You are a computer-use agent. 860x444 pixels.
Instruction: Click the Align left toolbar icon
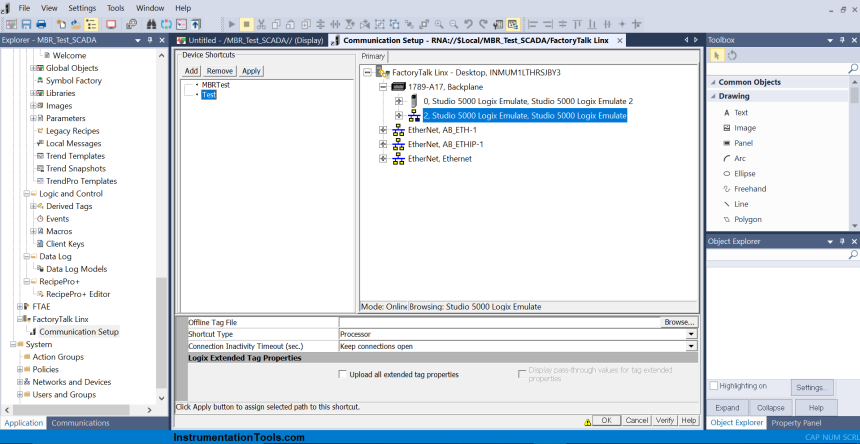[x=533, y=24]
